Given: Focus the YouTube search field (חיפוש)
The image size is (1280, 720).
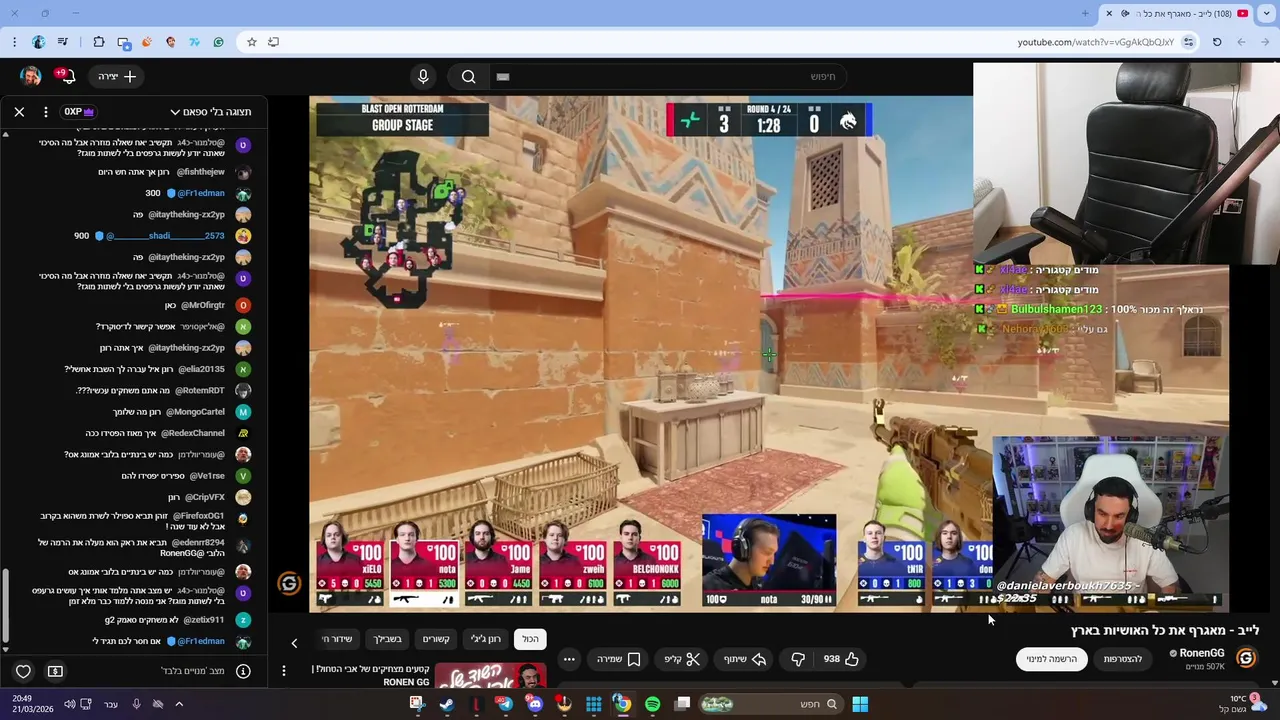Looking at the screenshot, I should [667, 76].
